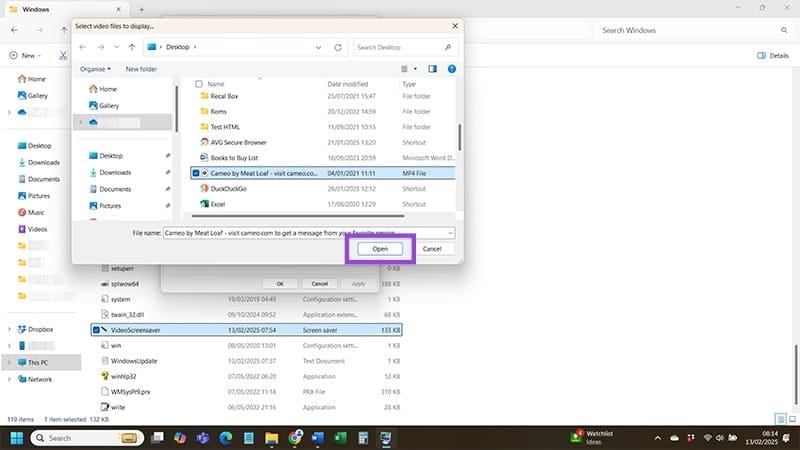Click the Search Desktop input field
The width and height of the screenshot is (800, 450).
click(x=400, y=47)
